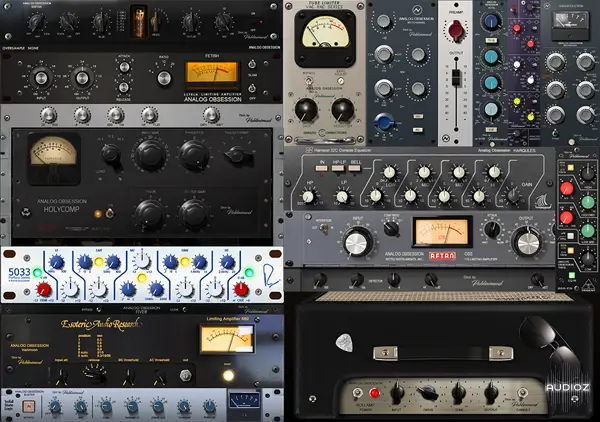Click the THRESHOLD knob on HOLYCOMP

click(x=194, y=155)
